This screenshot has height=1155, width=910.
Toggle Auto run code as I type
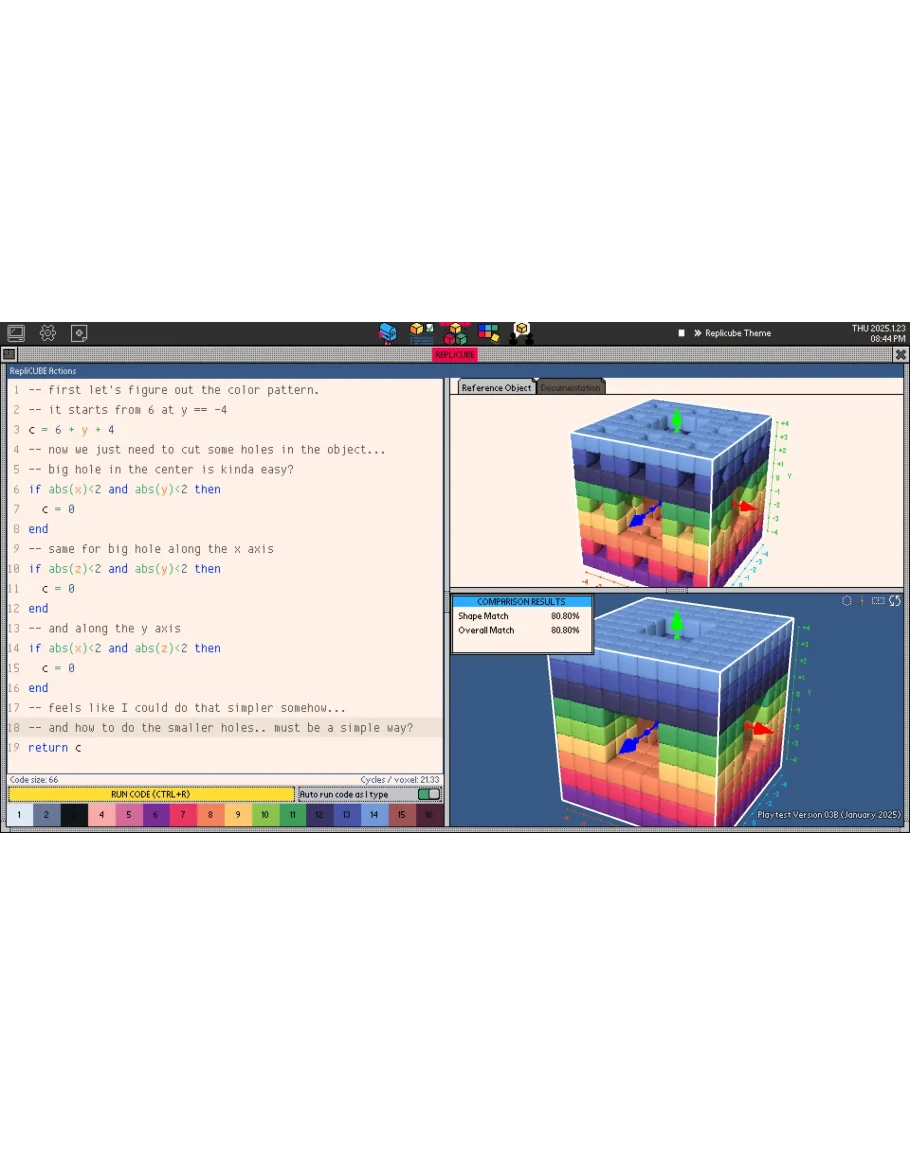428,794
